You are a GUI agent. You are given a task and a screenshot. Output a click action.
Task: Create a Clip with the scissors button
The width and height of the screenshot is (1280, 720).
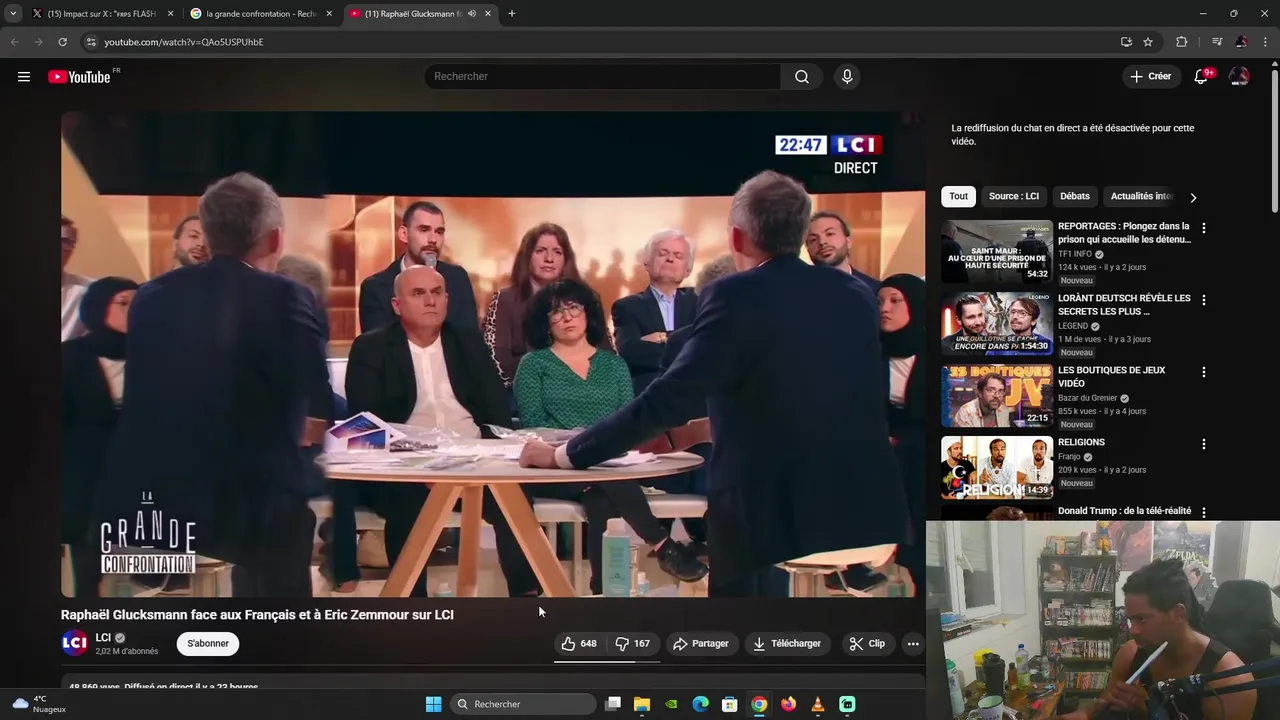tap(867, 644)
